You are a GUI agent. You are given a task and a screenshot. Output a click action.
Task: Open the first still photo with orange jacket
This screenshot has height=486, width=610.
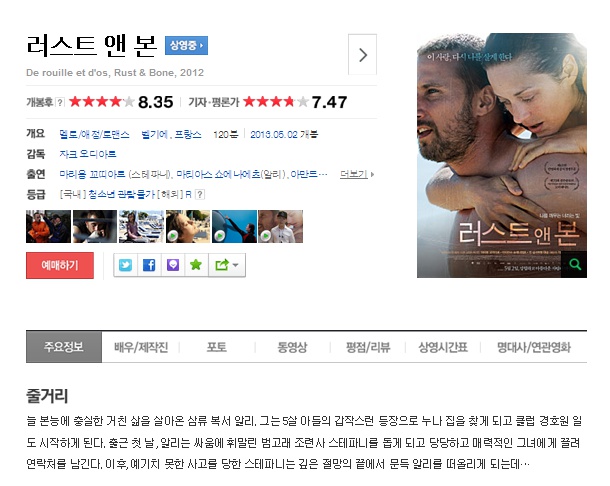[x=48, y=226]
